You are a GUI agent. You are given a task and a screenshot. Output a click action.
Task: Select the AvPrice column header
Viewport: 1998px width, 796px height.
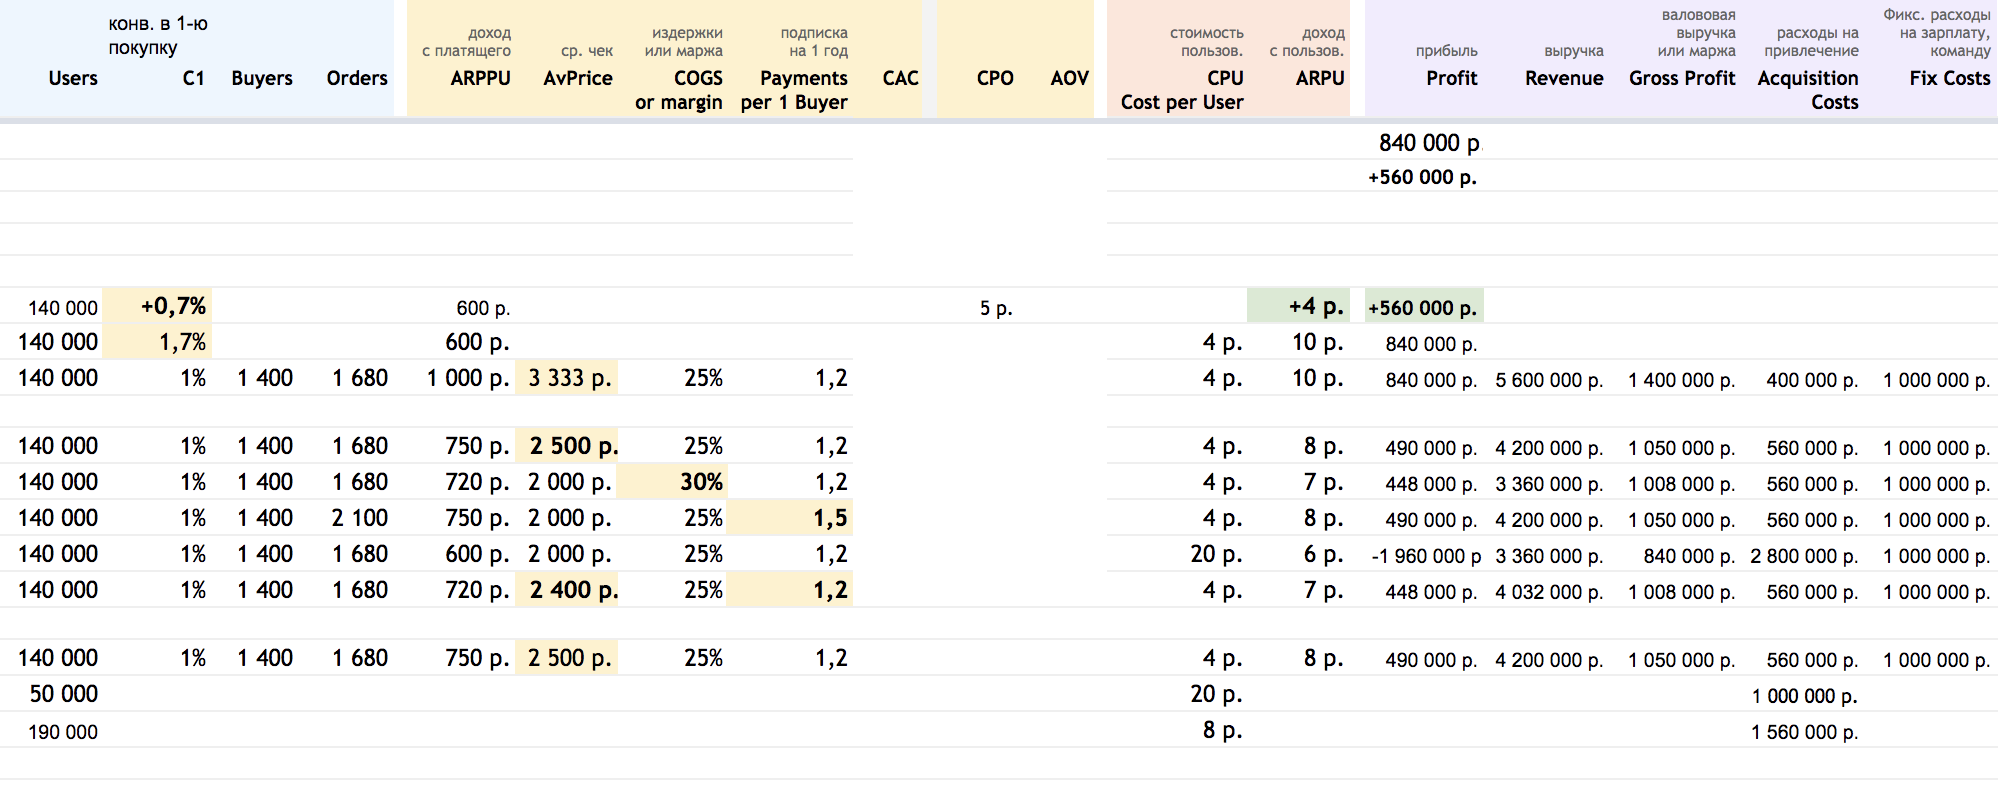pyautogui.click(x=578, y=78)
